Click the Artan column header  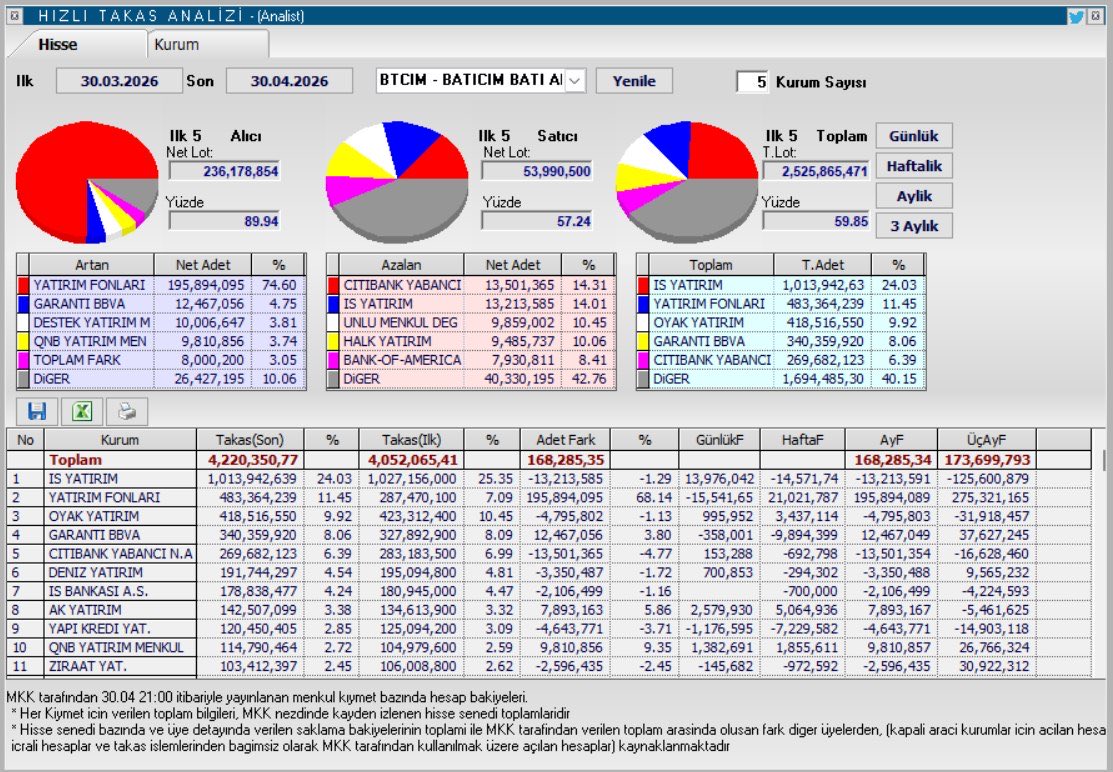(x=92, y=265)
